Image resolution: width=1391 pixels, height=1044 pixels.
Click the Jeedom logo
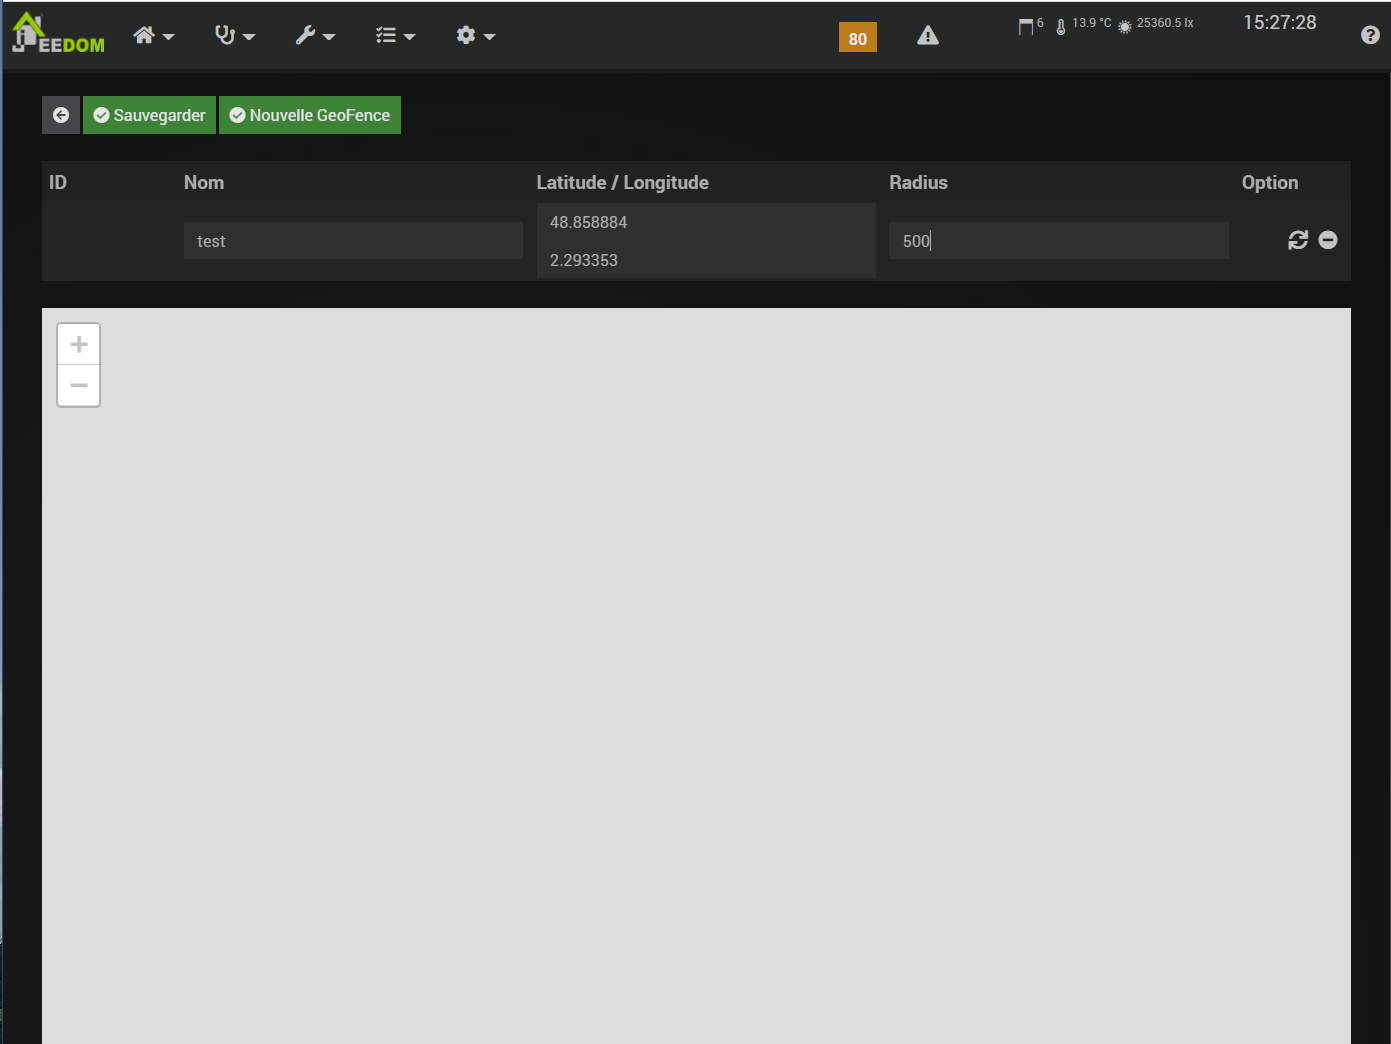(58, 34)
